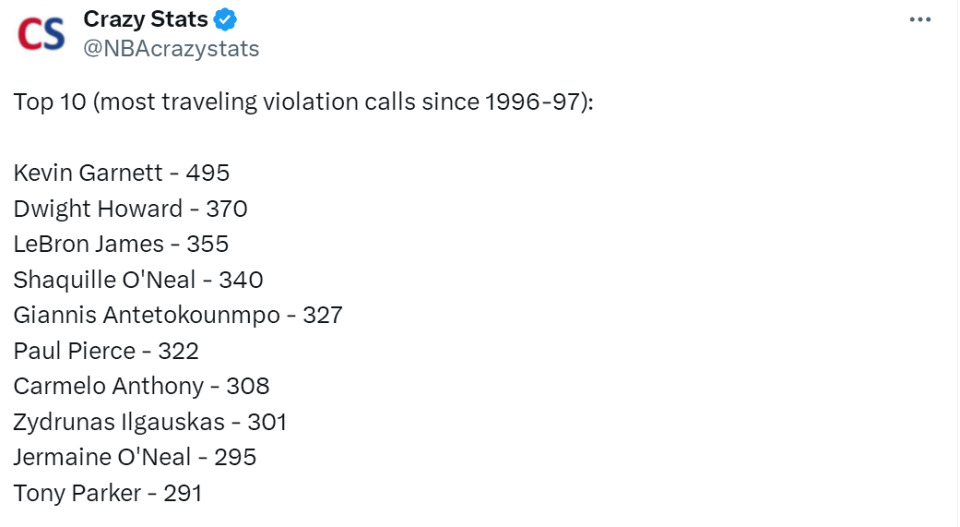
Task: Click the blue verified badge icon
Action: pyautogui.click(x=228, y=19)
